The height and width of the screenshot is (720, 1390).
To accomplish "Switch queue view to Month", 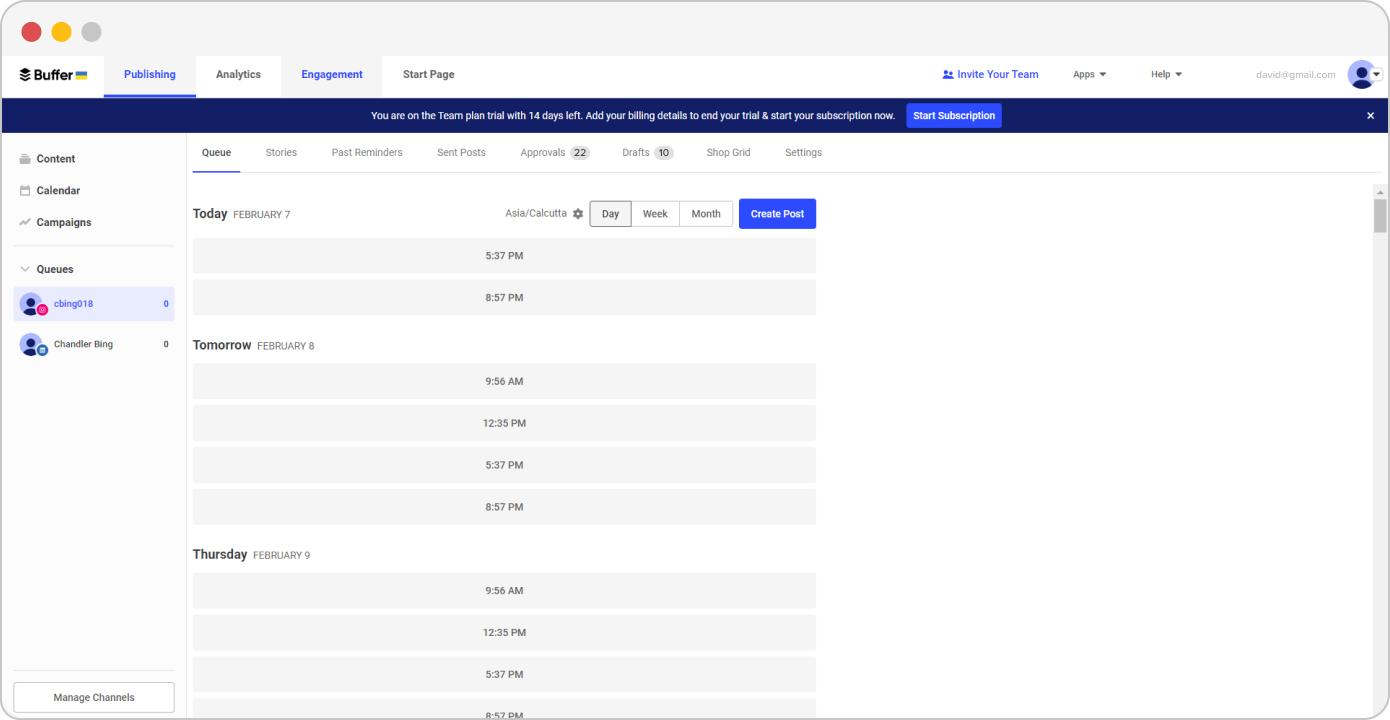I will [x=706, y=214].
